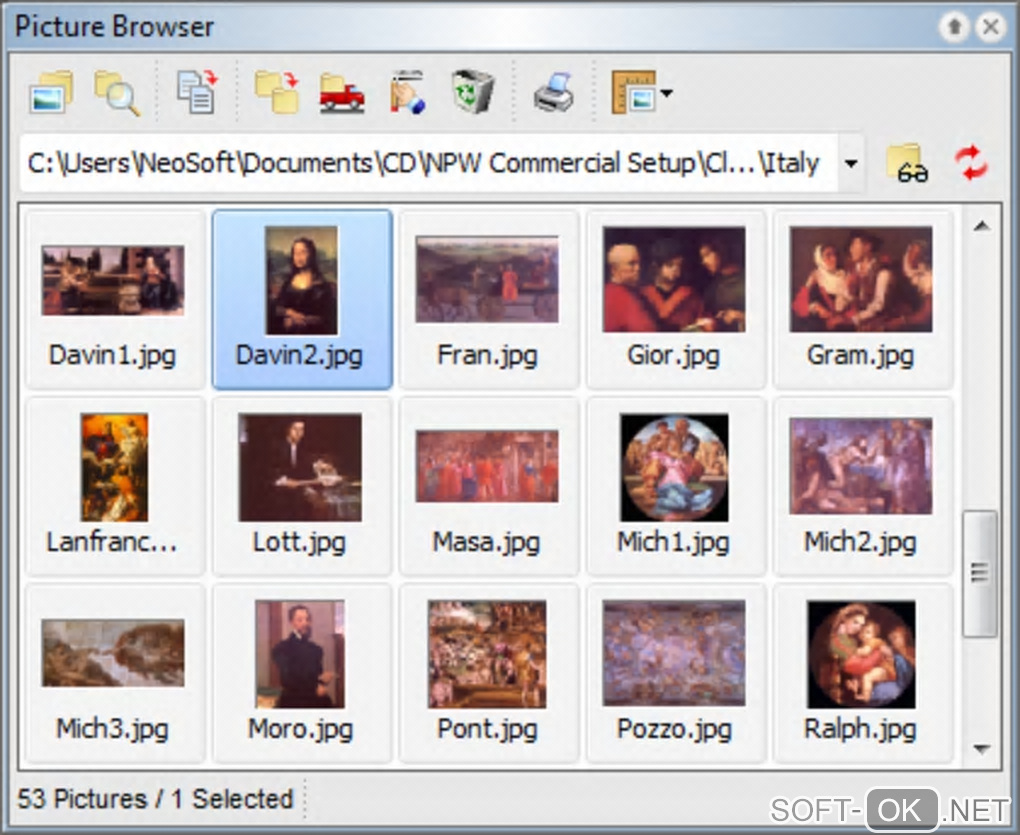Open the thumbnail size dropdown arrow
Viewport: 1020px width, 835px height.
click(x=666, y=93)
